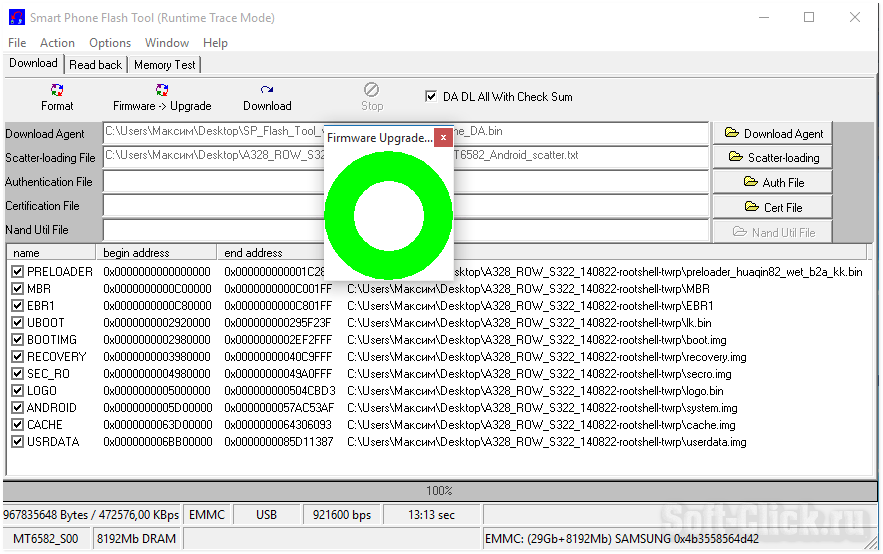Uncheck the PRELOADER partition checkbox
Screen dimensions: 883x554
click(x=17, y=272)
